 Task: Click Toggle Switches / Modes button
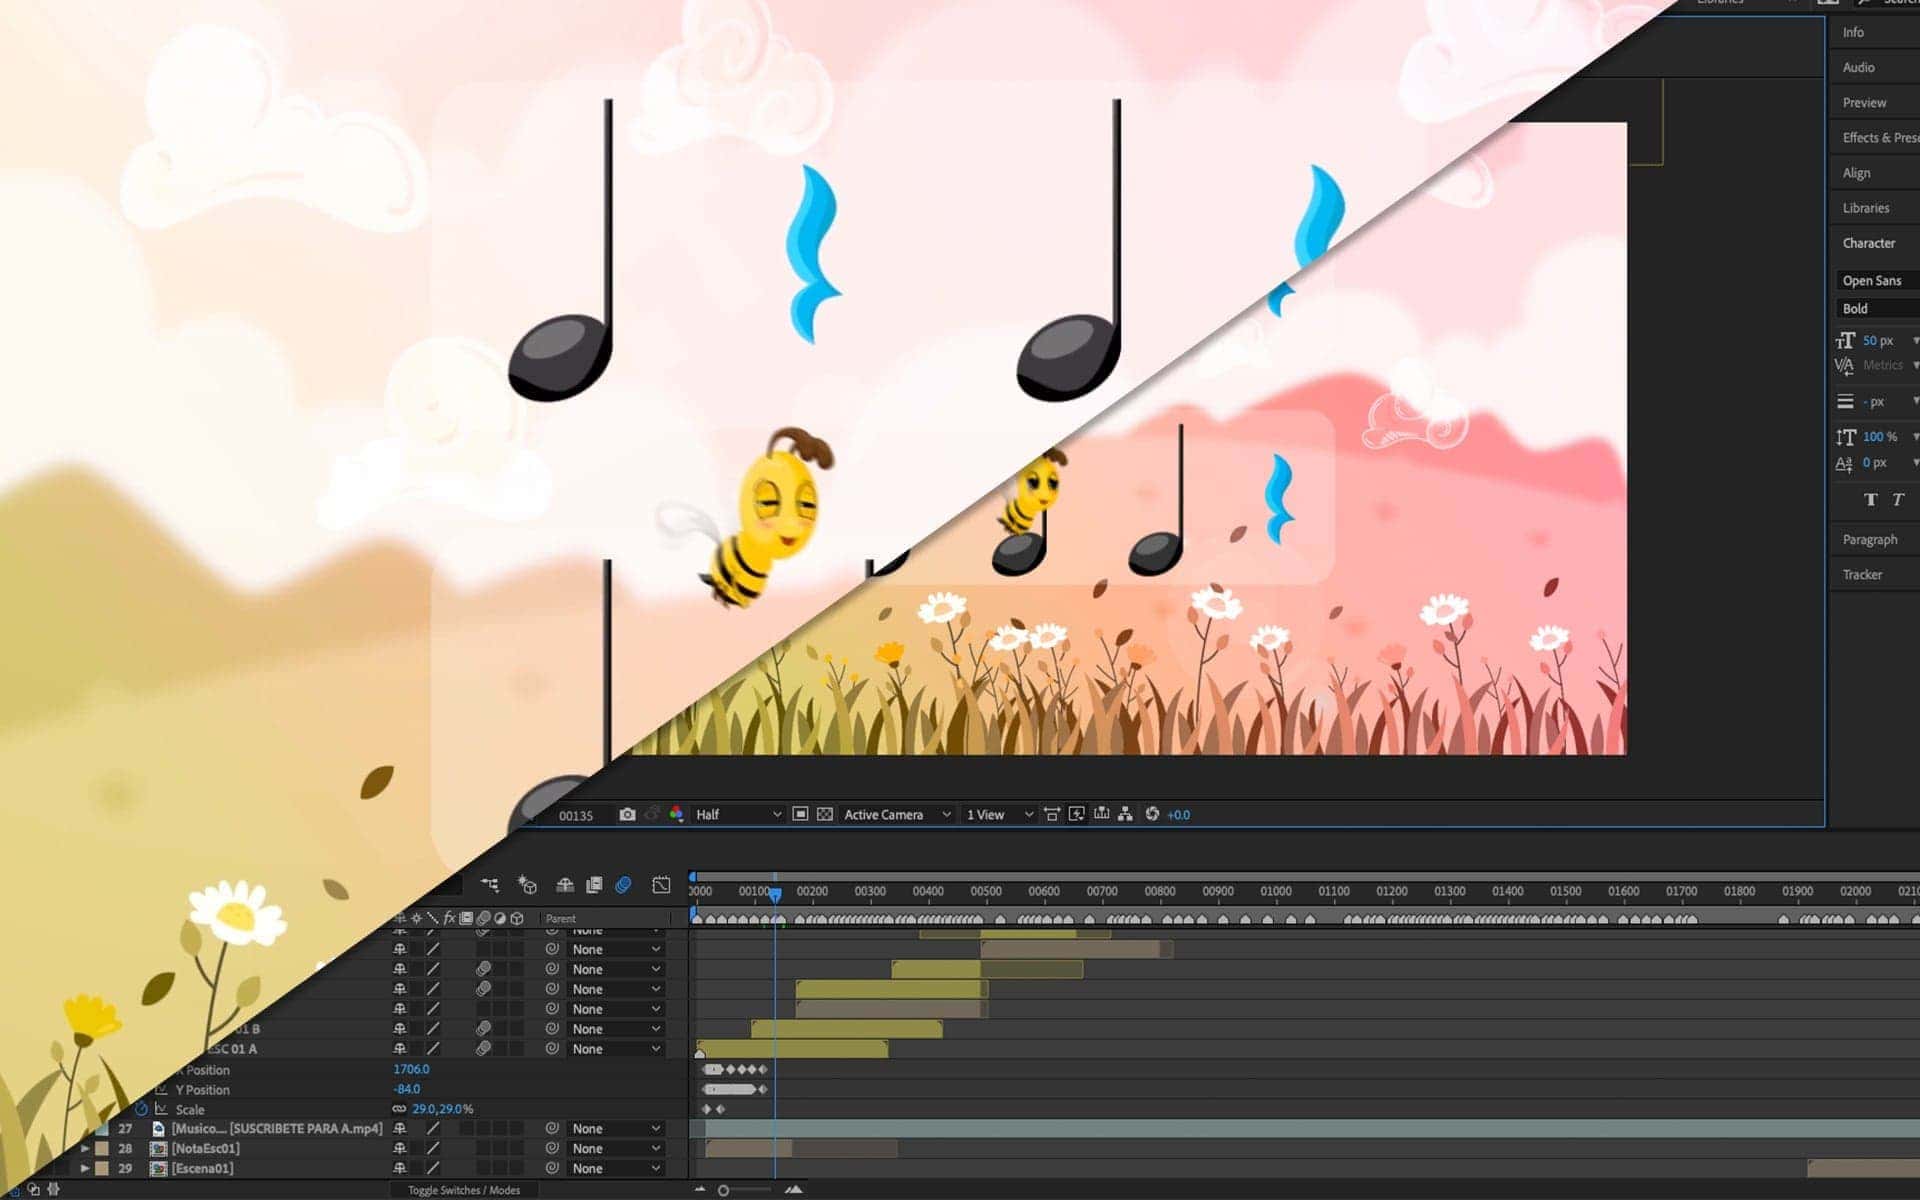pos(463,1190)
